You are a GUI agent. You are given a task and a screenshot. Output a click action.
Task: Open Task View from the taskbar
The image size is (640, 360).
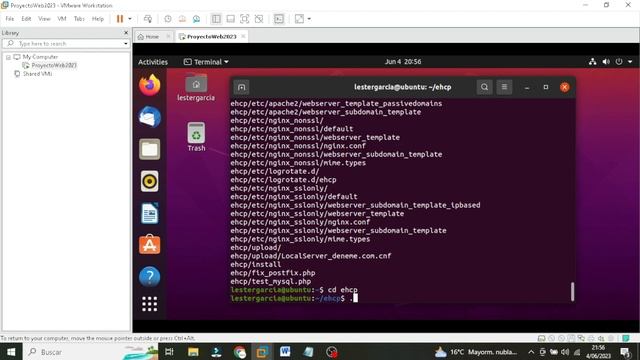[x=169, y=352]
